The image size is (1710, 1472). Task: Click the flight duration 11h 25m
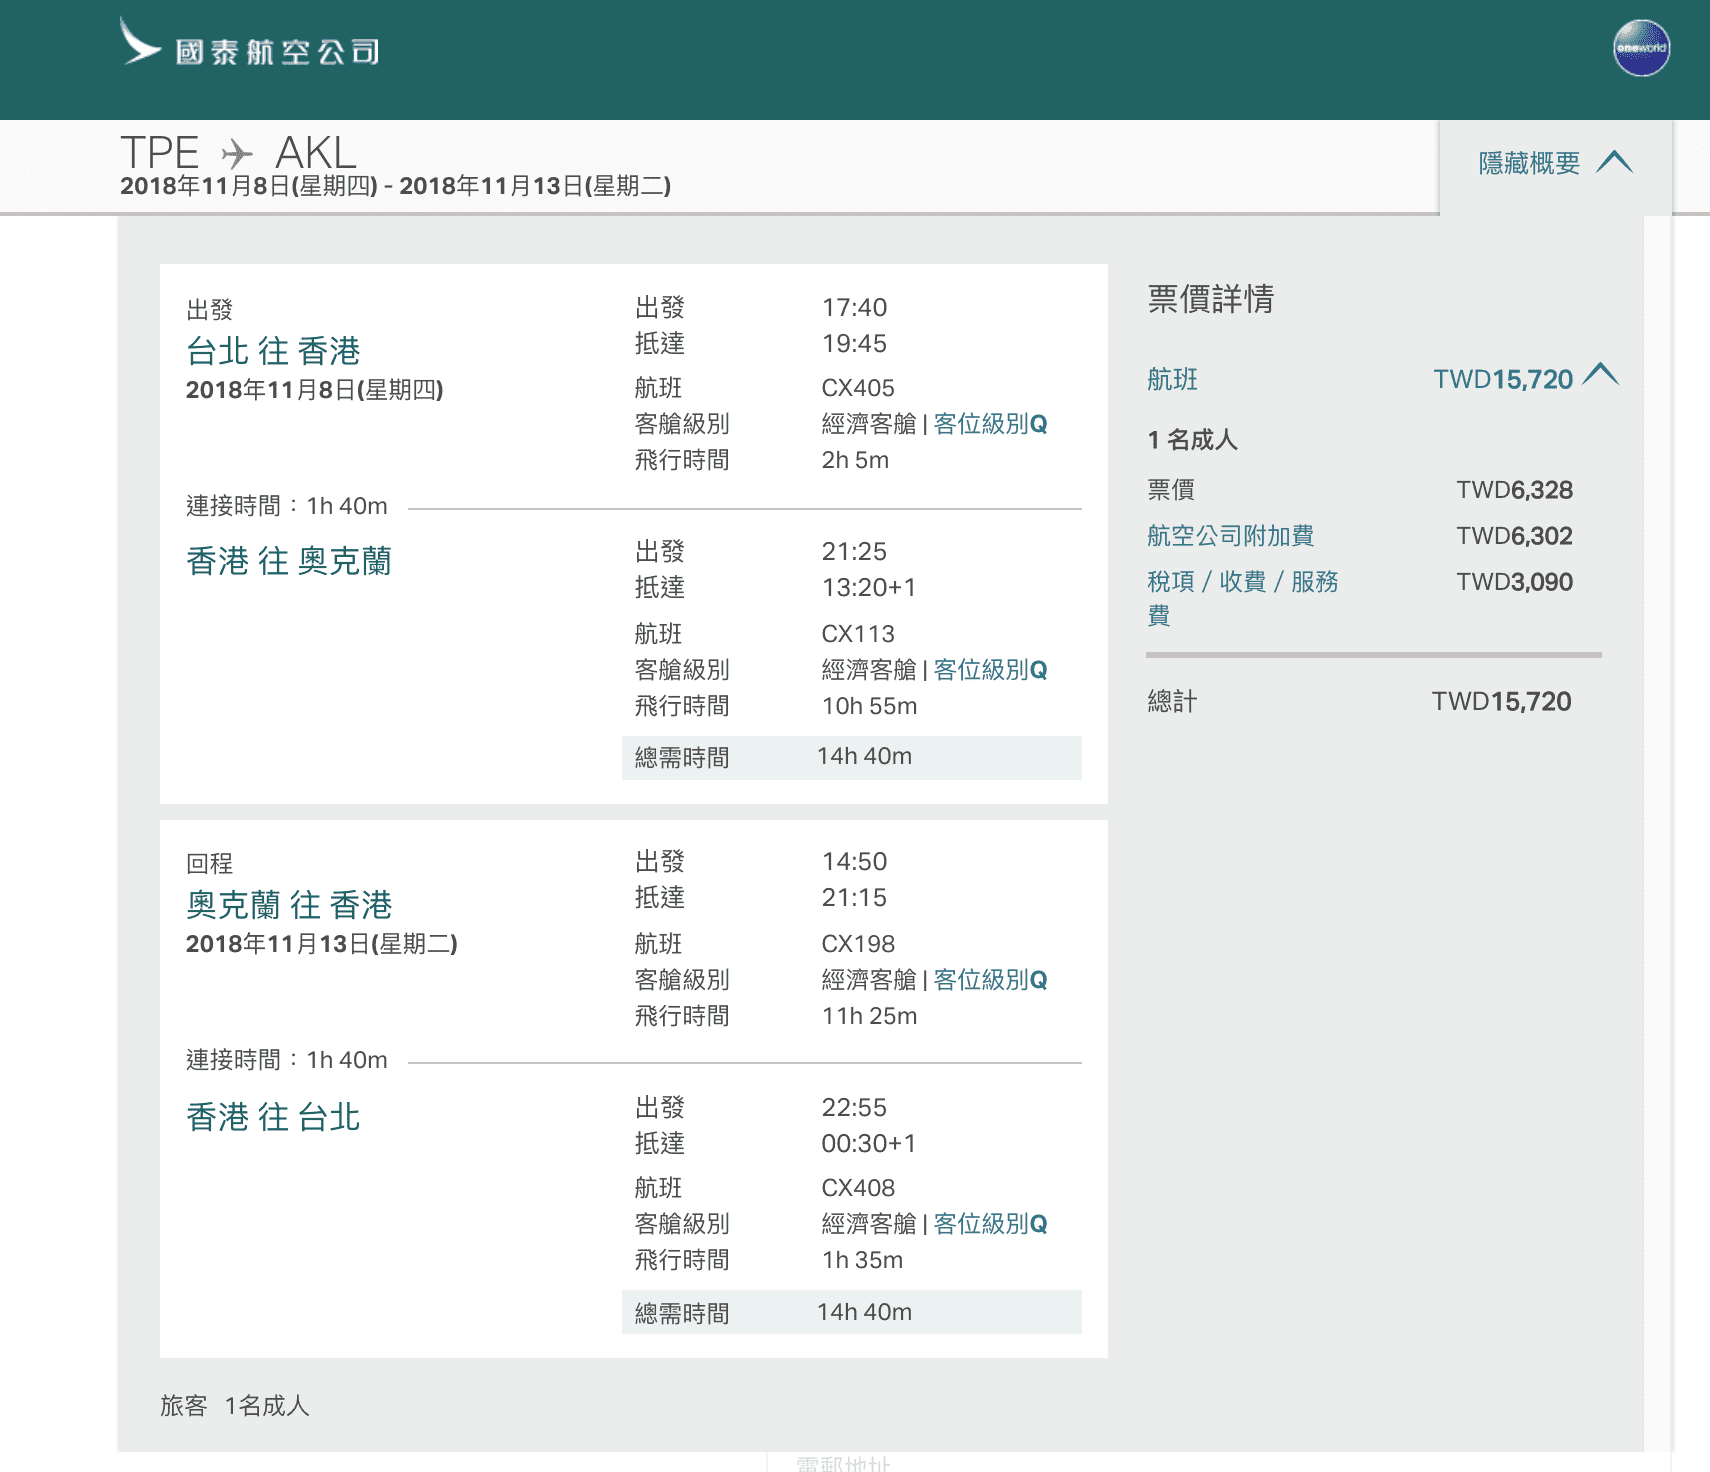[869, 1016]
